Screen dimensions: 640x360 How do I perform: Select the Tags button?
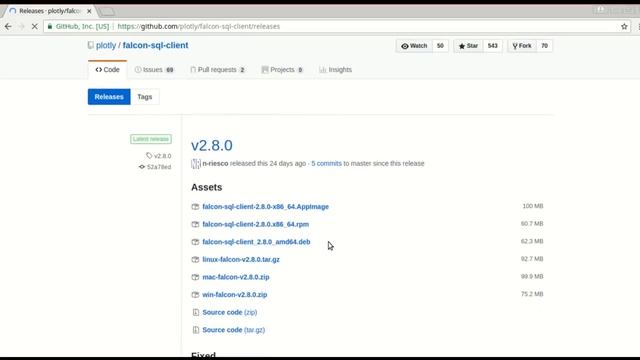coord(145,97)
